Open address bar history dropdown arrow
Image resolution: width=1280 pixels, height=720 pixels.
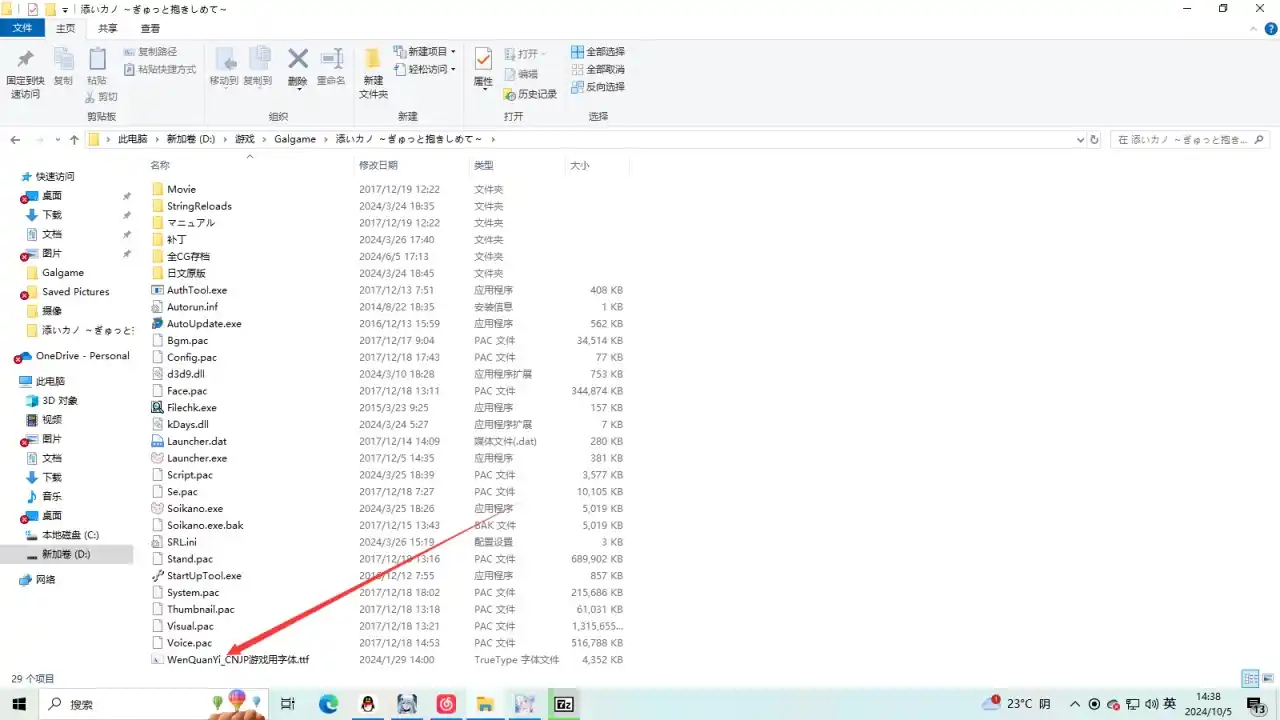pos(1079,140)
